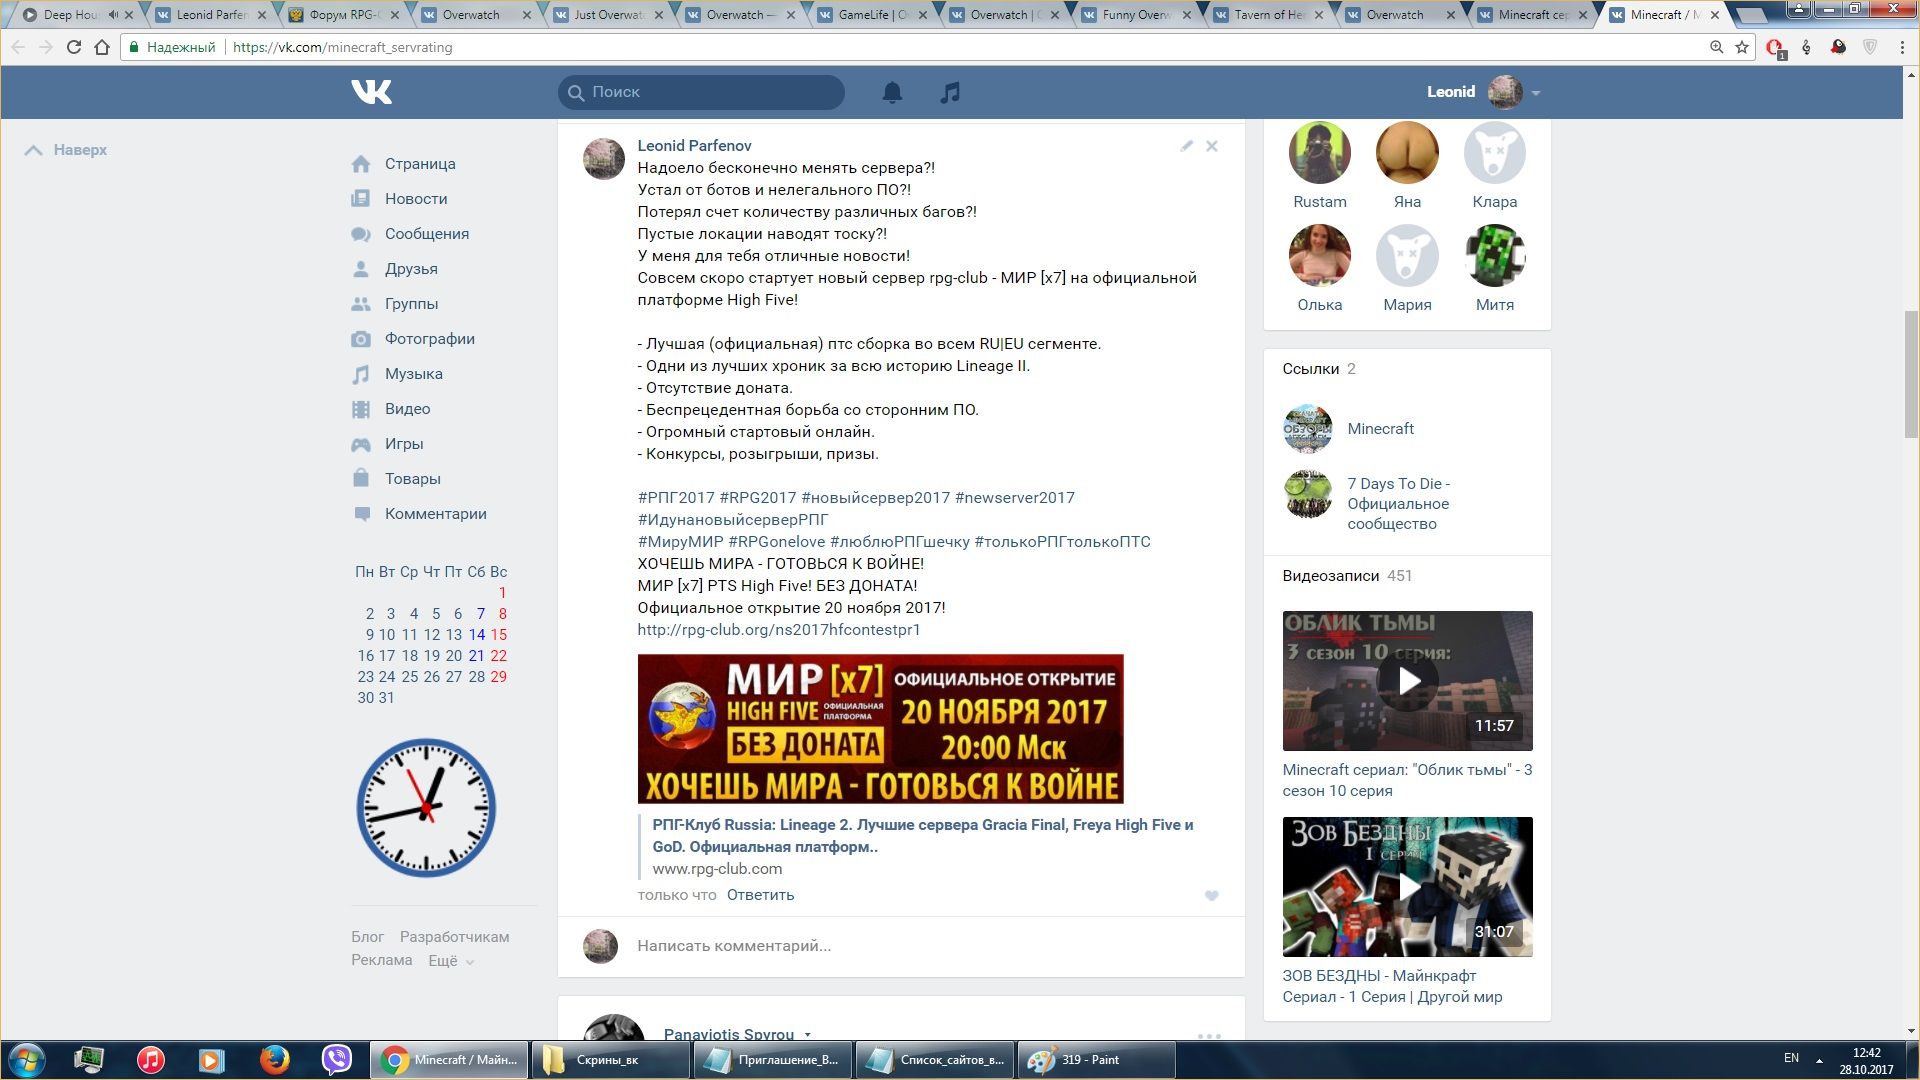Open Сообщения in the left menu
This screenshot has height=1080, width=1920.
(x=426, y=234)
